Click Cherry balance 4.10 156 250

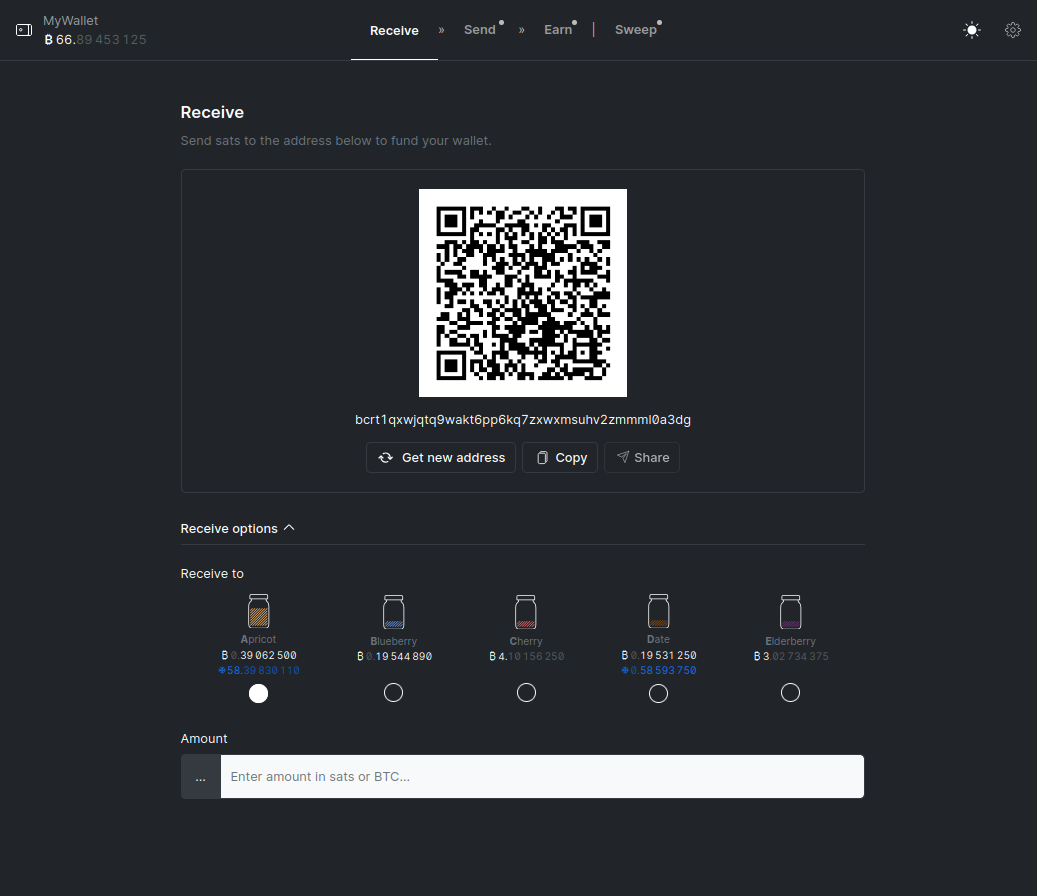click(x=526, y=657)
